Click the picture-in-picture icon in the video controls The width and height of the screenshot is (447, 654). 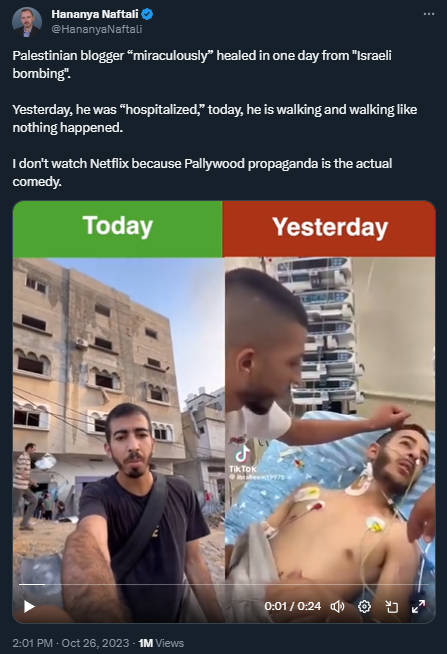(391, 606)
